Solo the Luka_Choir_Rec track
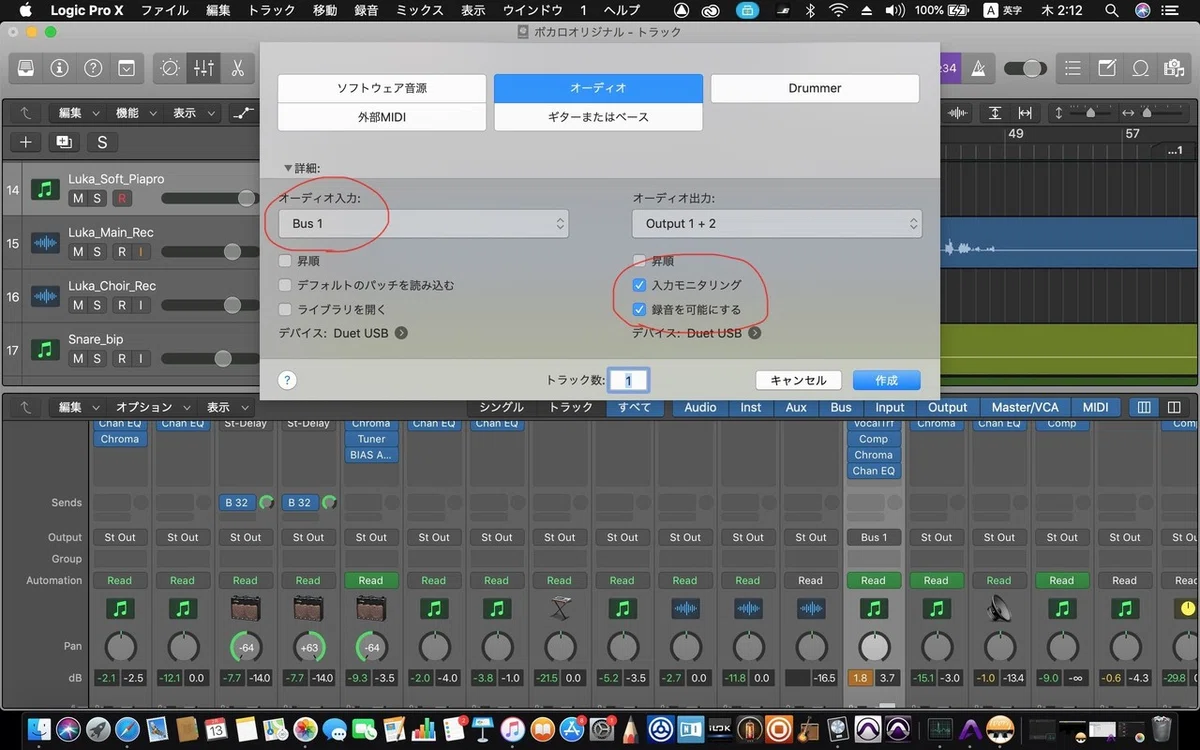The image size is (1200, 750). [98, 305]
